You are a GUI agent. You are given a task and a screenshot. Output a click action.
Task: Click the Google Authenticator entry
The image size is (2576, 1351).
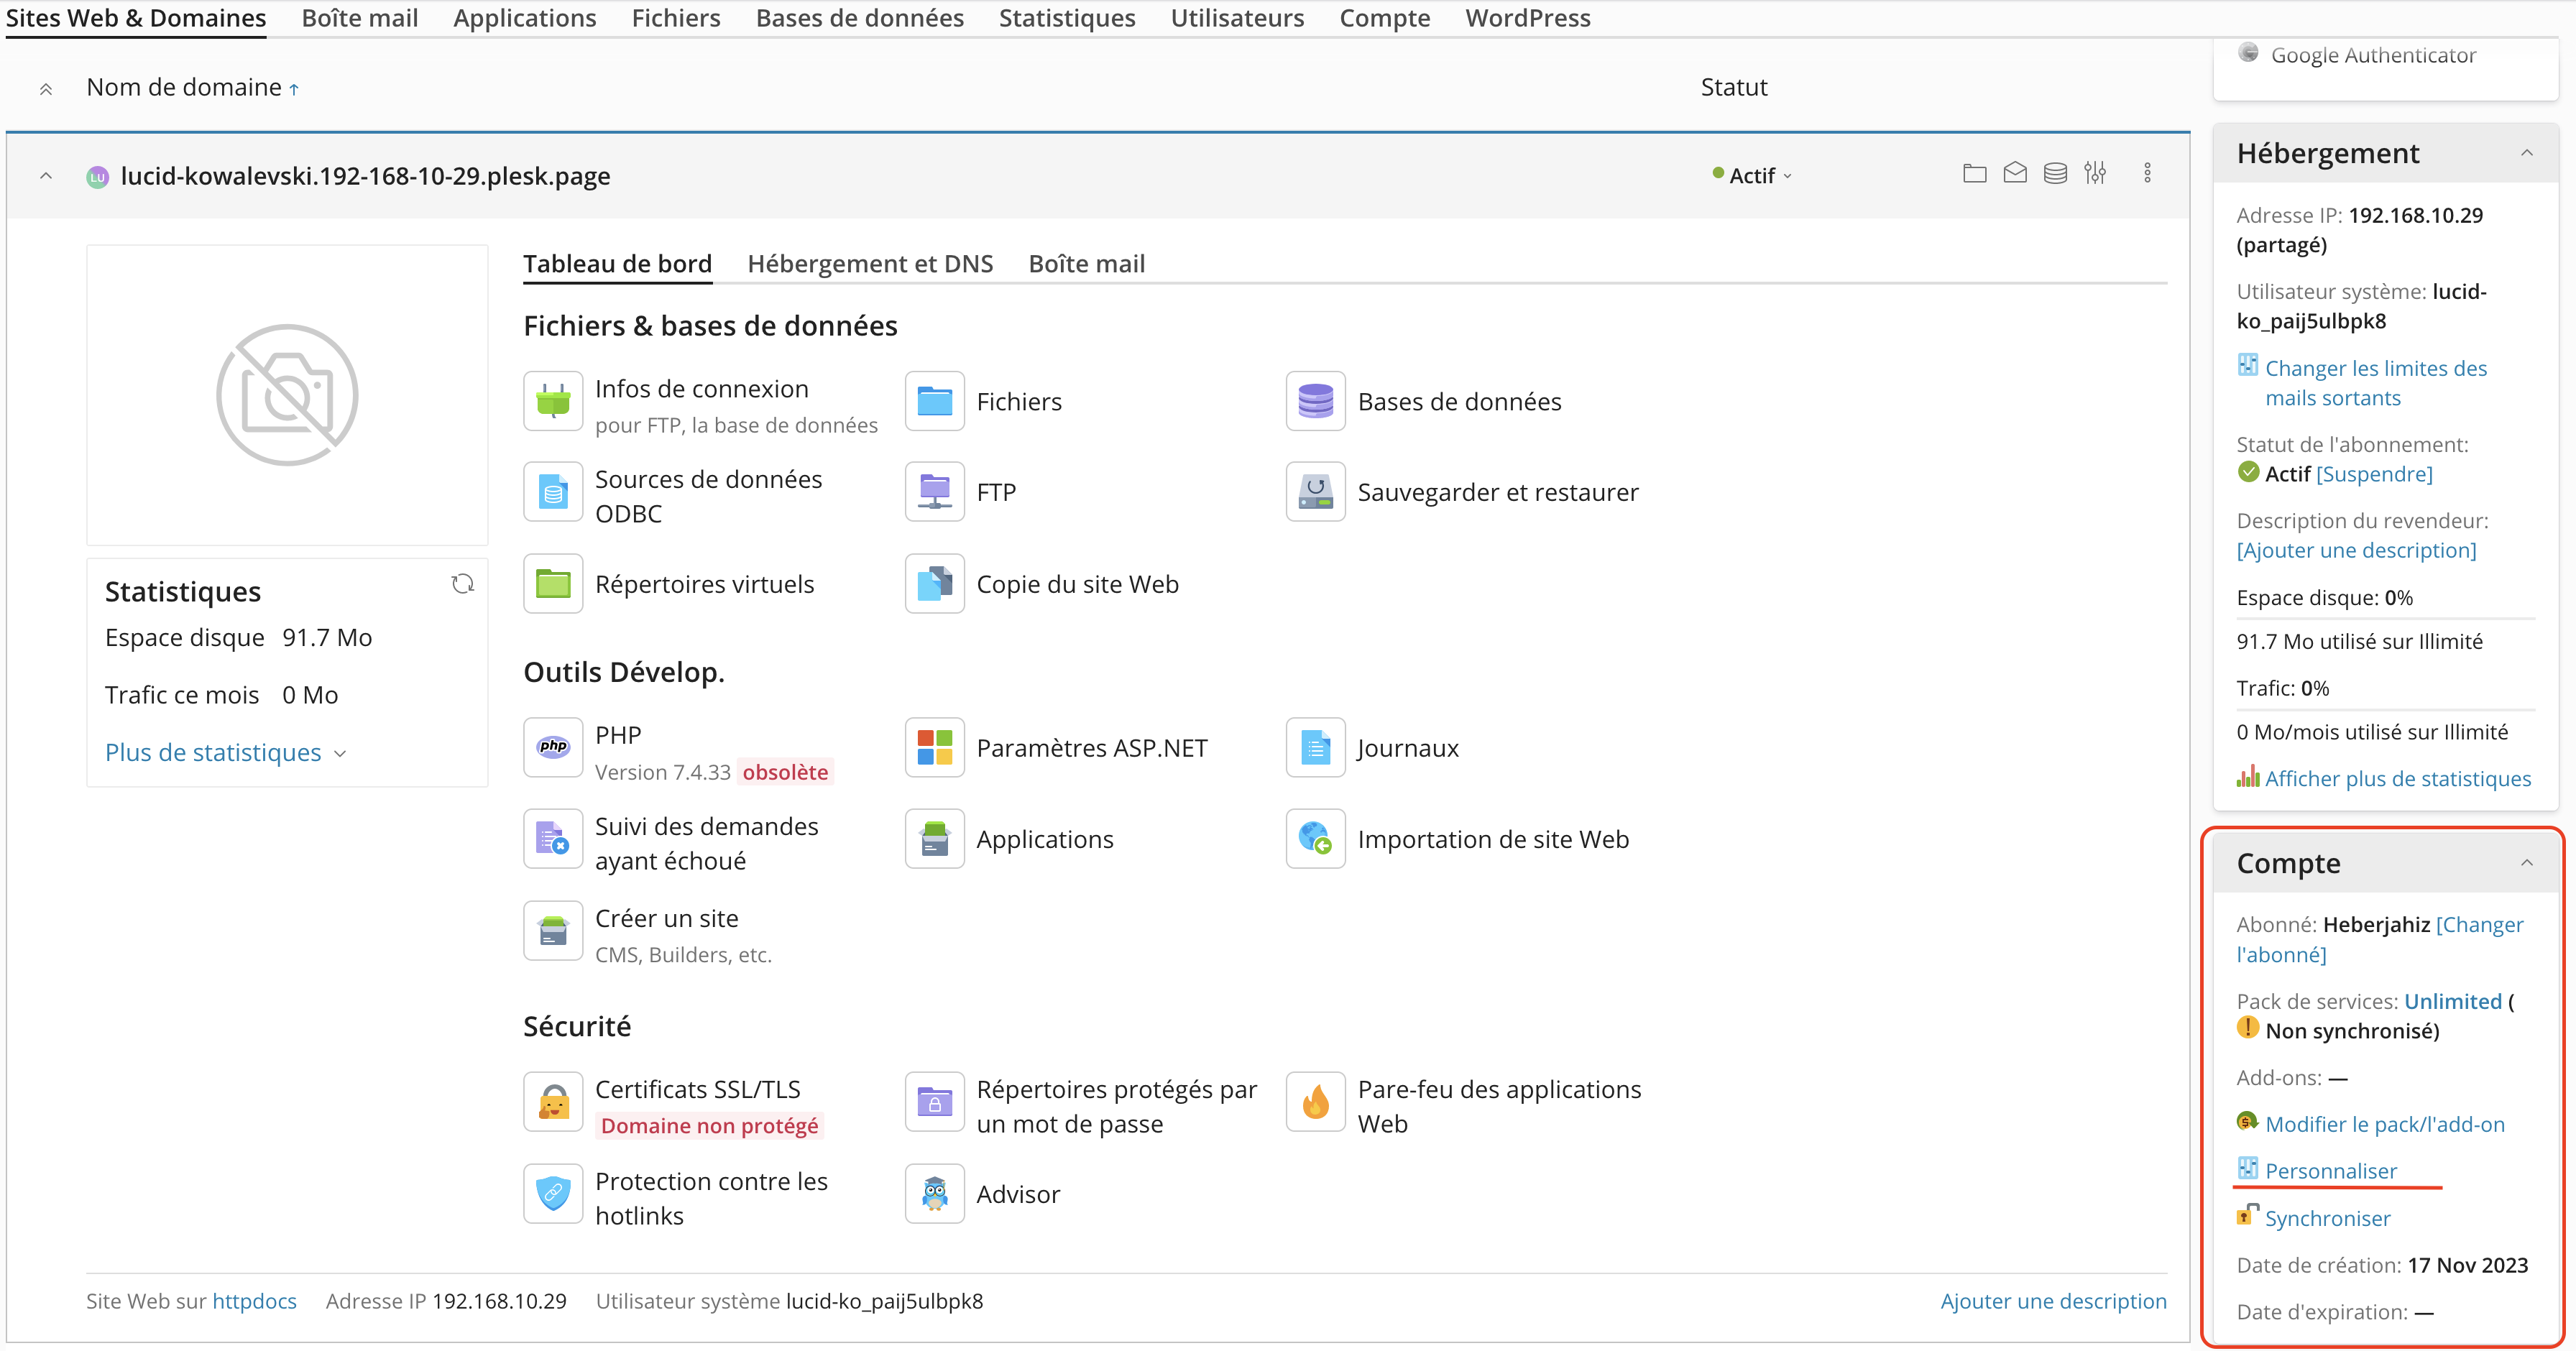(2373, 55)
